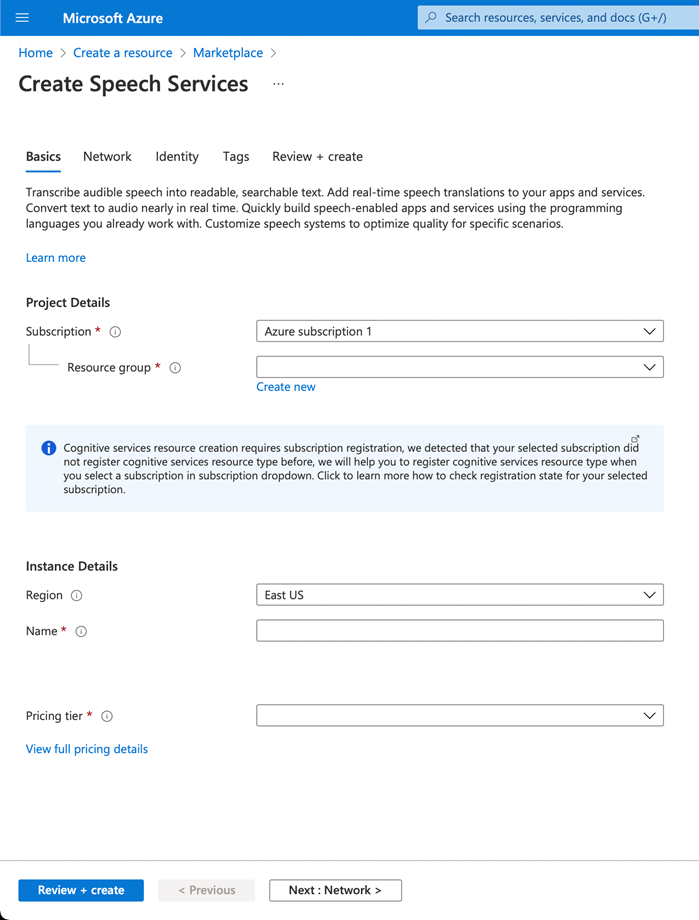This screenshot has height=920, width=699.
Task: Show Pricing tier info tooltip icon
Action: coord(107,716)
